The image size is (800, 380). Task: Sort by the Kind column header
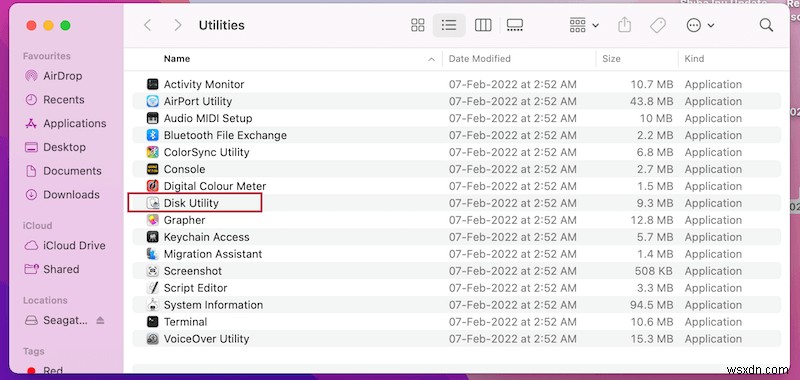[x=694, y=59]
